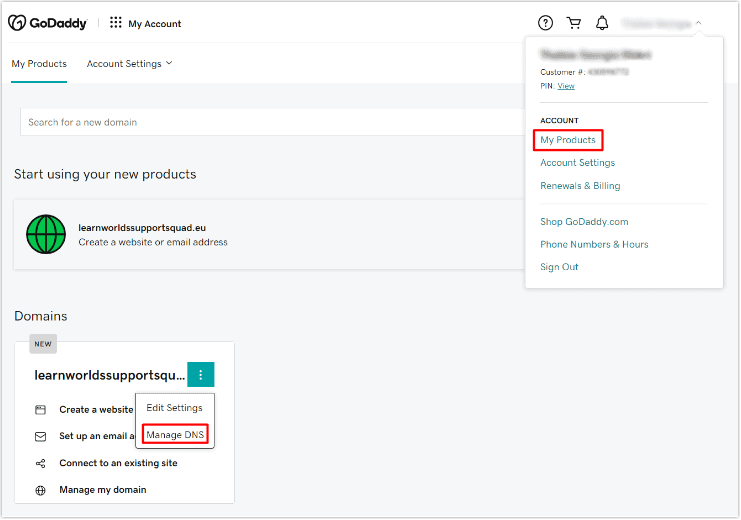Open the notifications bell

tap(602, 23)
